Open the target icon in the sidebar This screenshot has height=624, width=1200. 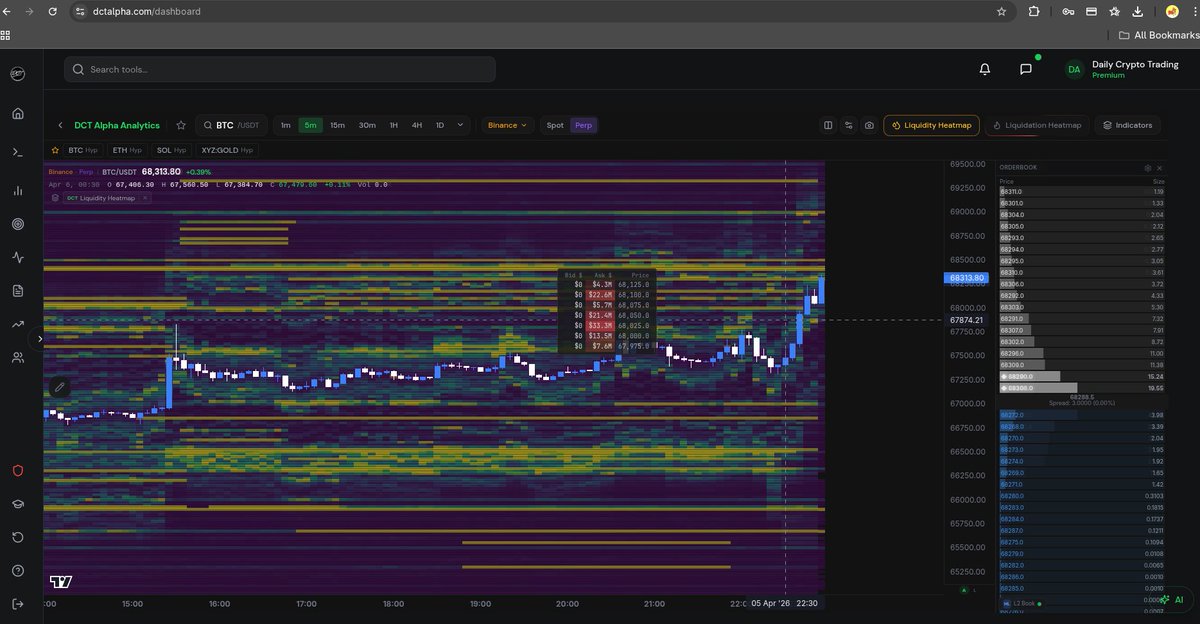coord(17,224)
